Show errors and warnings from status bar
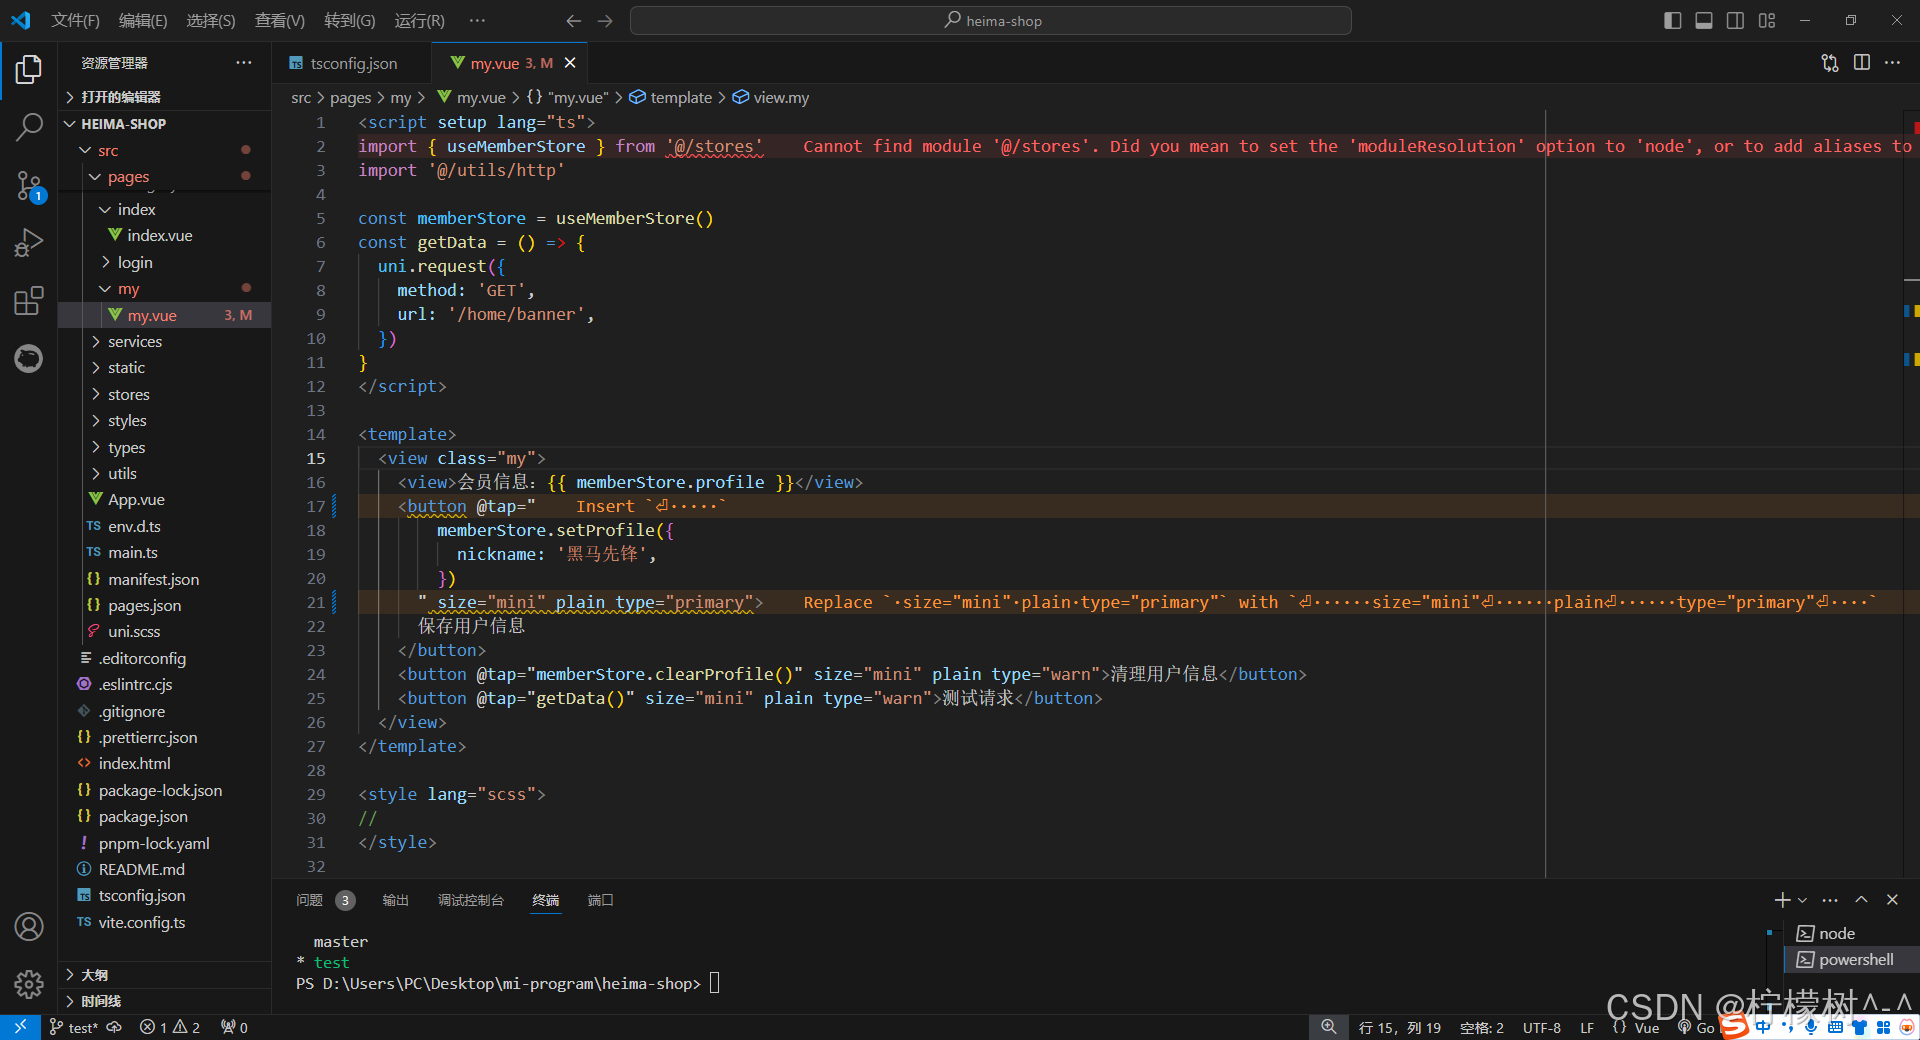1920x1040 pixels. coord(170,1027)
